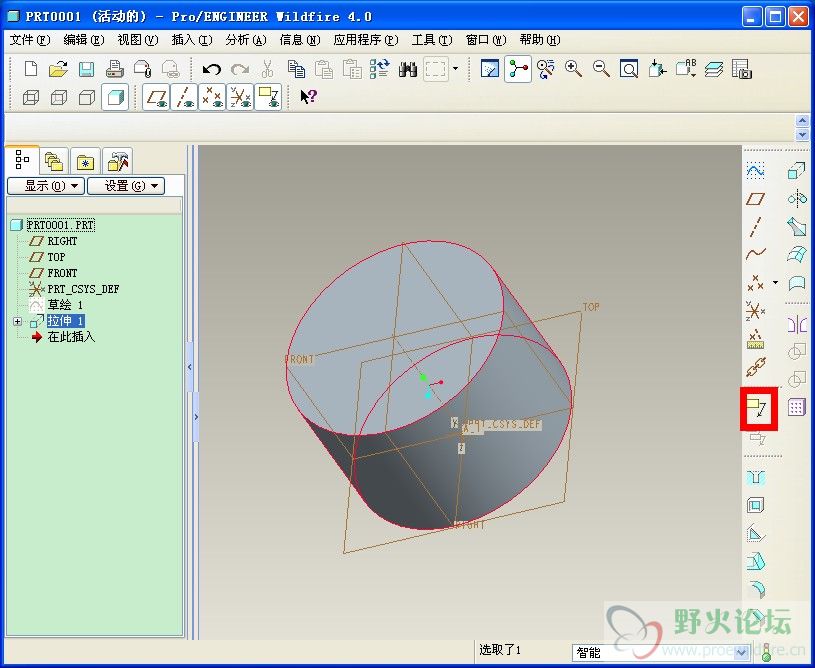Open the 显示(O) dropdown

[46, 186]
